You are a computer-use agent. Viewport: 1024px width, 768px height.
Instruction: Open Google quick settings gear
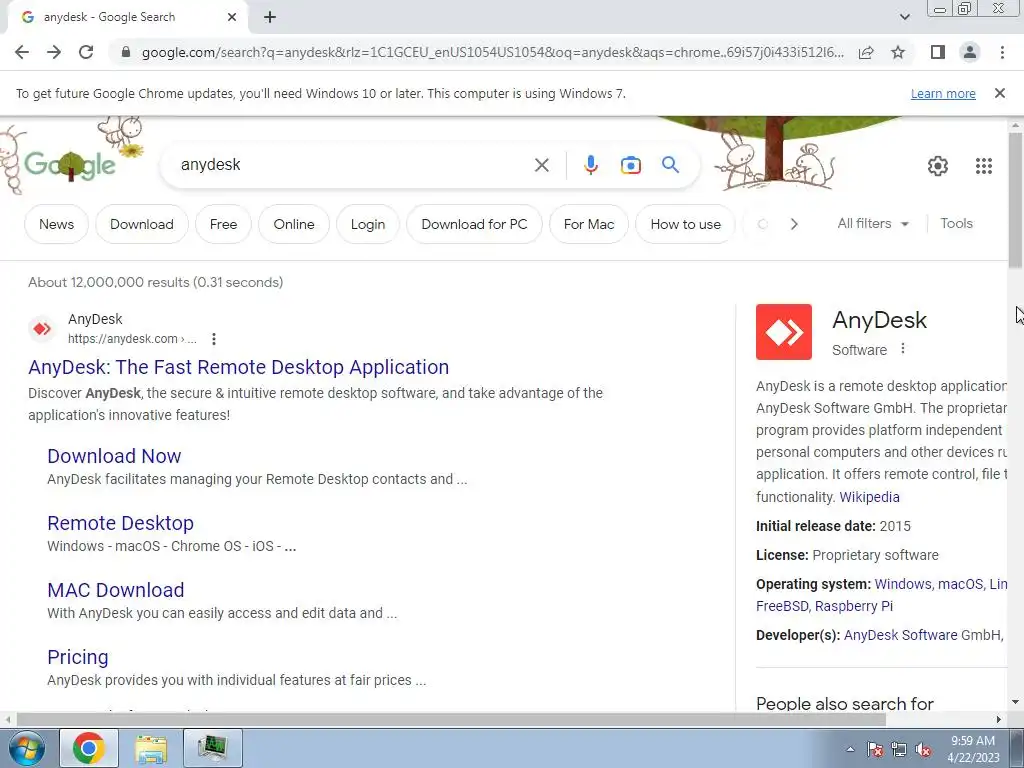(x=938, y=166)
